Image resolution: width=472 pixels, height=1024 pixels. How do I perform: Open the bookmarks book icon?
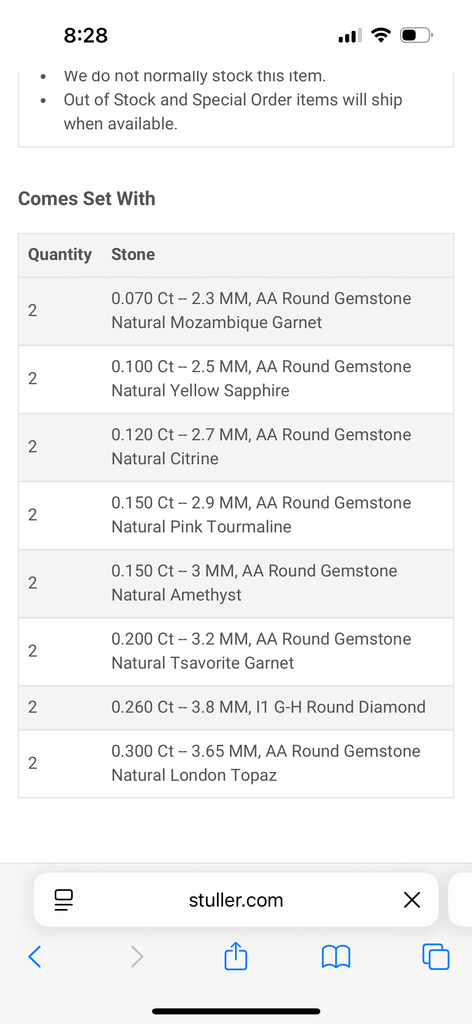[x=336, y=957]
